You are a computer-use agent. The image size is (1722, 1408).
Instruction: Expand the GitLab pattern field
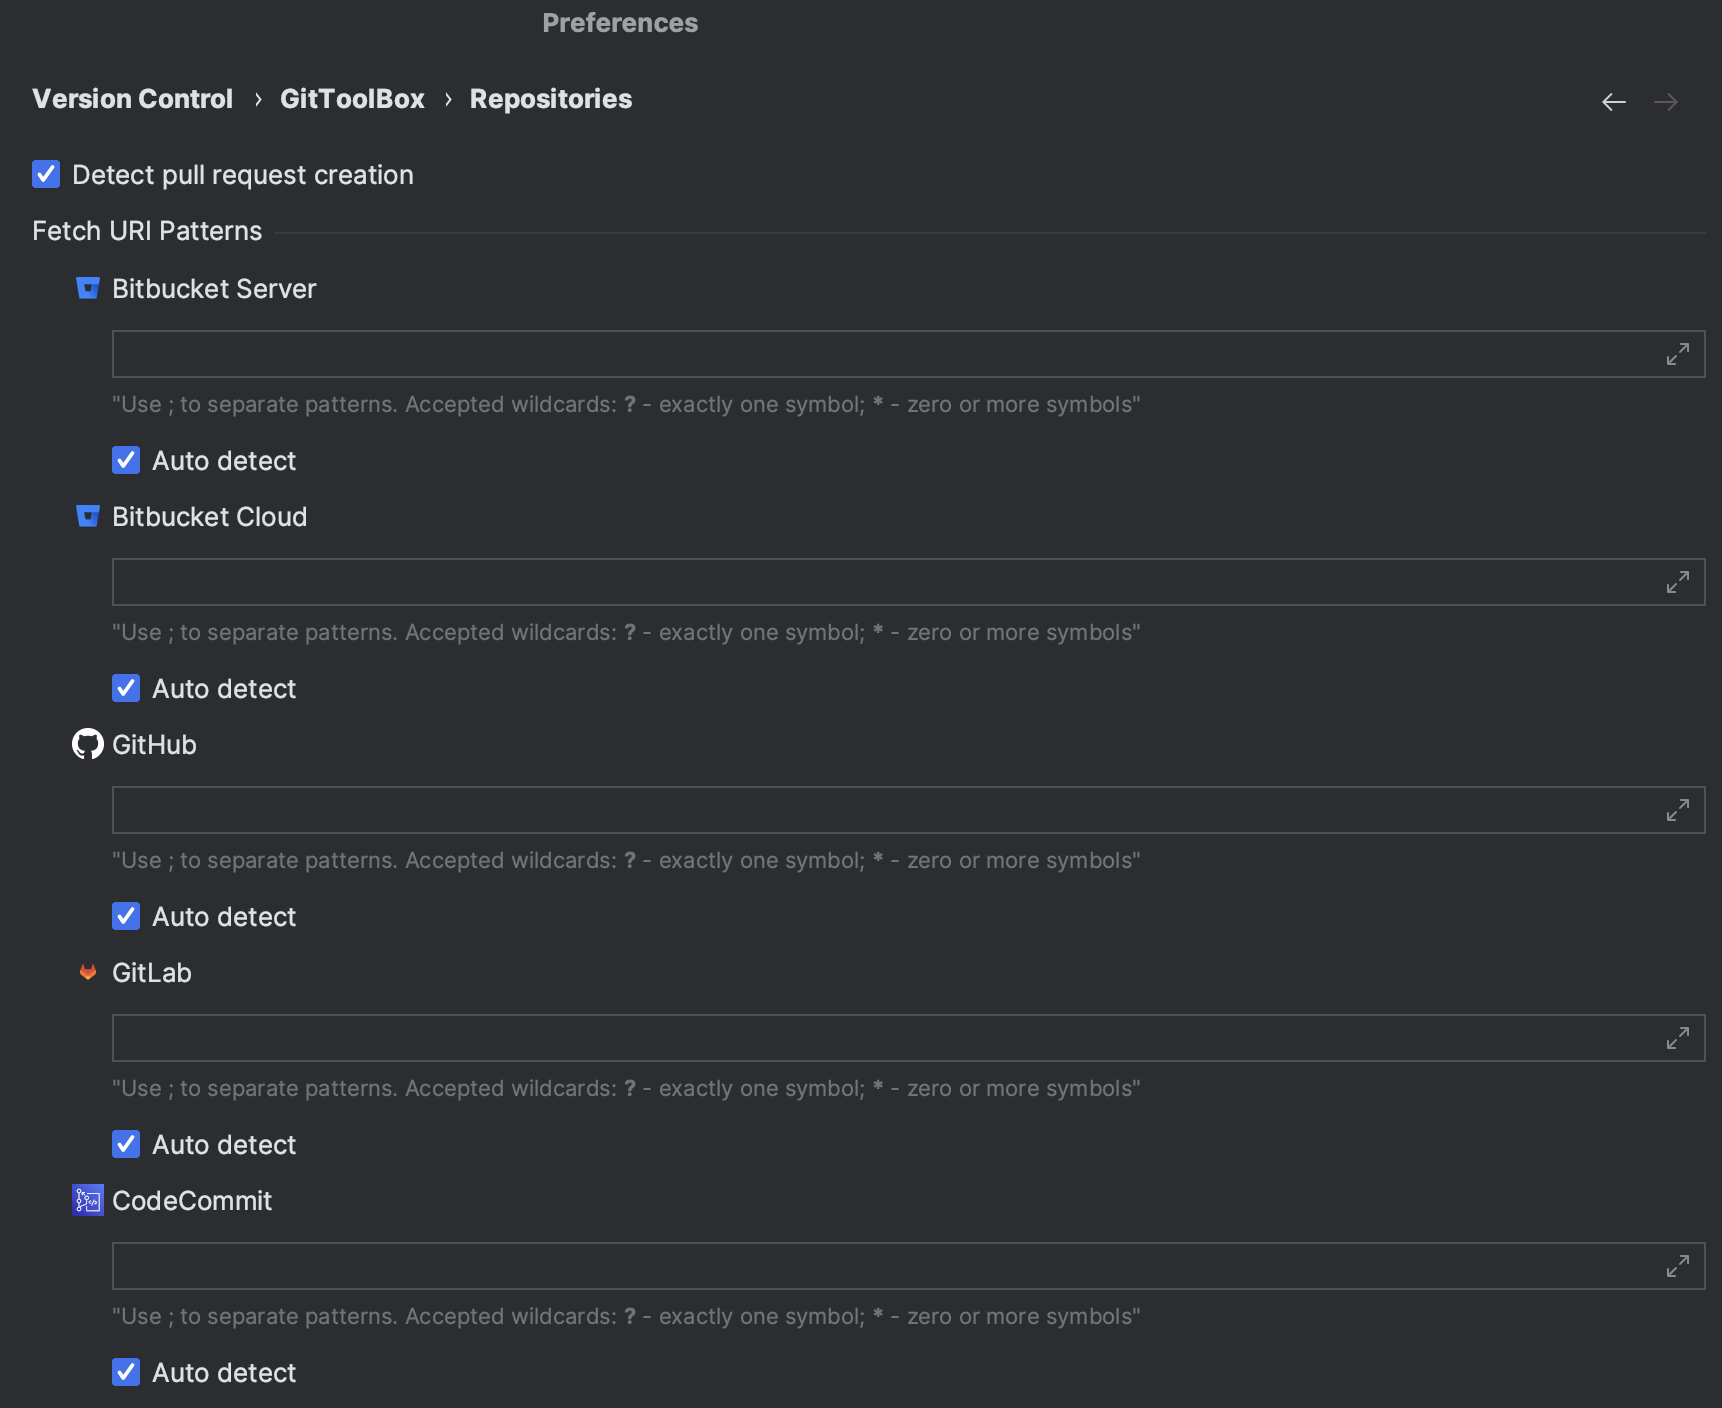(x=1678, y=1038)
